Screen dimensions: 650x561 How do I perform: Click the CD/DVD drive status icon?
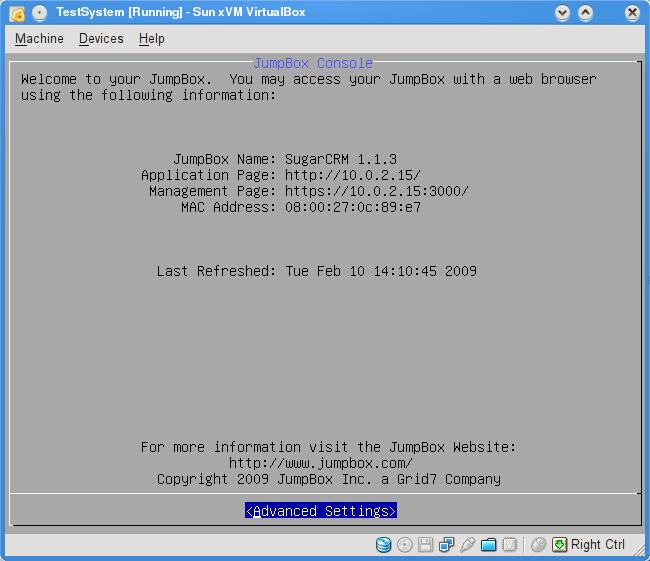point(405,544)
